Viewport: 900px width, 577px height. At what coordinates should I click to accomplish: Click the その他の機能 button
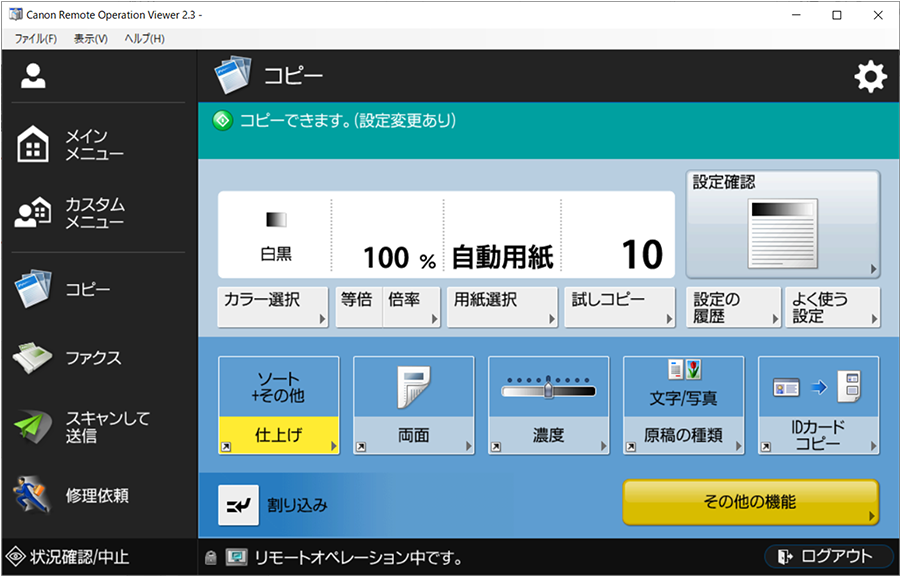tap(750, 502)
